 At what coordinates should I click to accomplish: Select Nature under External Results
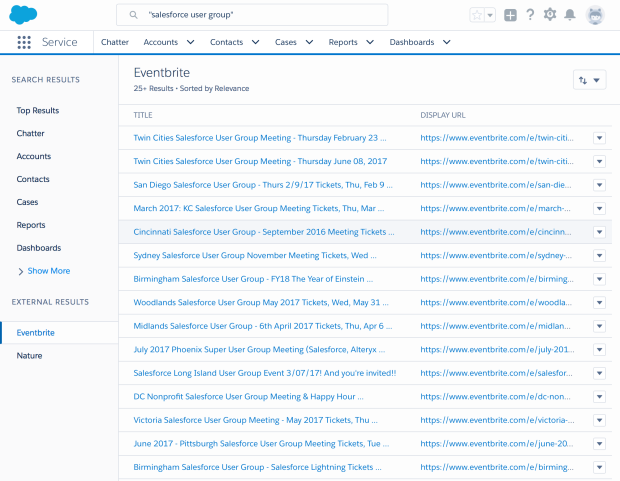point(29,356)
